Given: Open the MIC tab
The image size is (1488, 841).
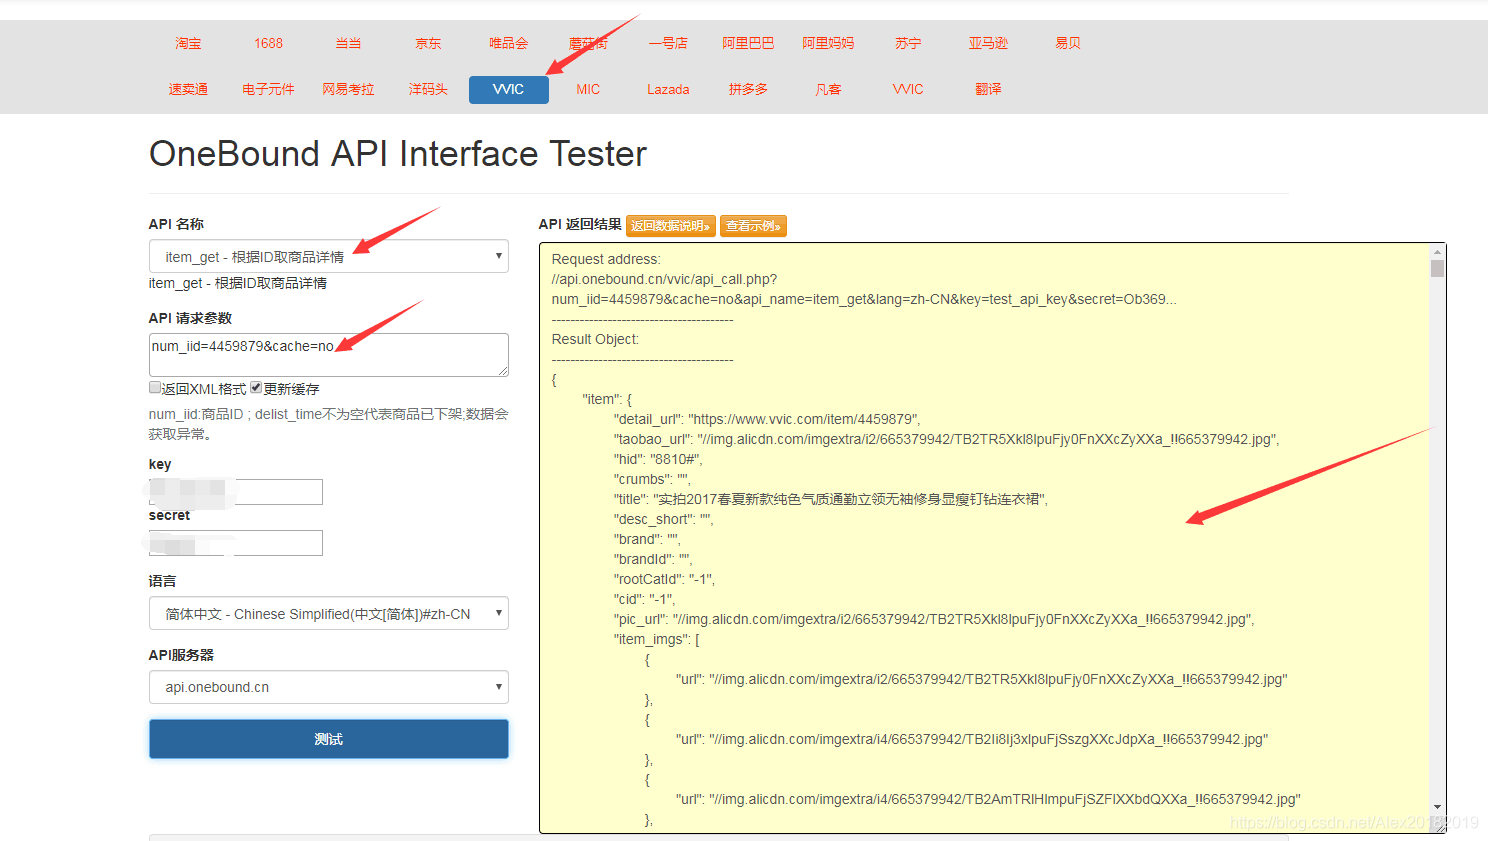Looking at the screenshot, I should coord(588,90).
